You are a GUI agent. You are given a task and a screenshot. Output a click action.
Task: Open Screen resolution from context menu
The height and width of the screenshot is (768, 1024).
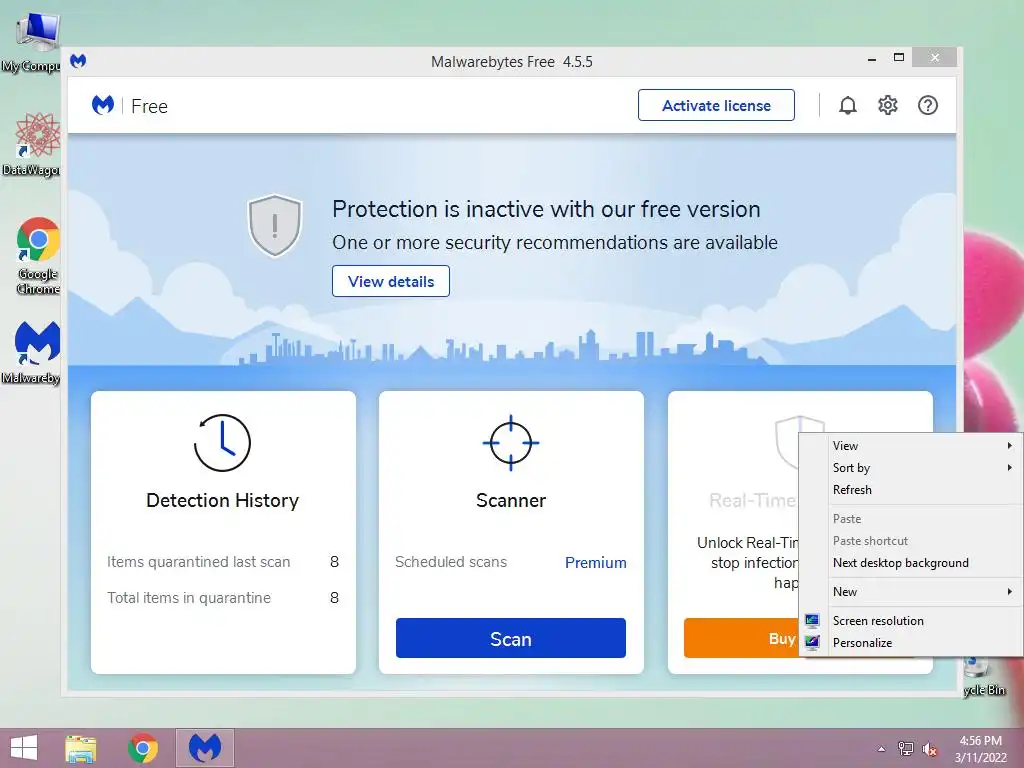click(911, 620)
